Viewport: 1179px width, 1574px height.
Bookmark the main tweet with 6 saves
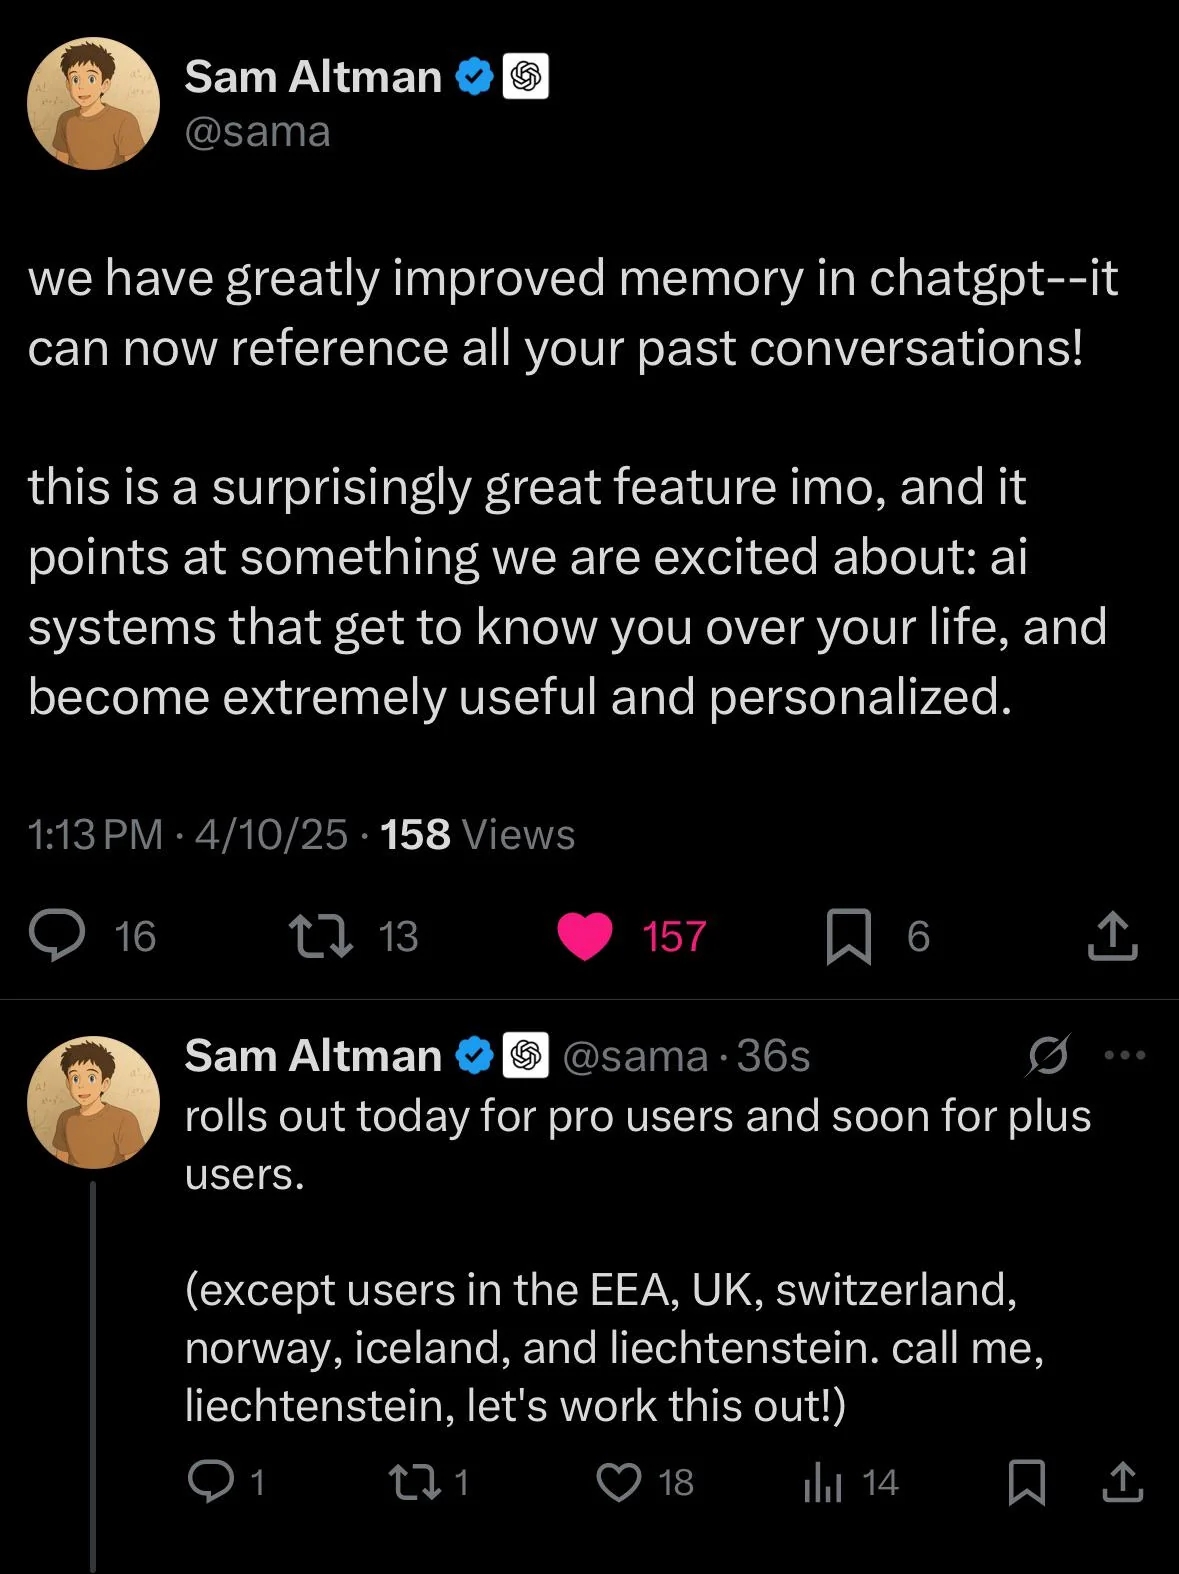pos(848,937)
